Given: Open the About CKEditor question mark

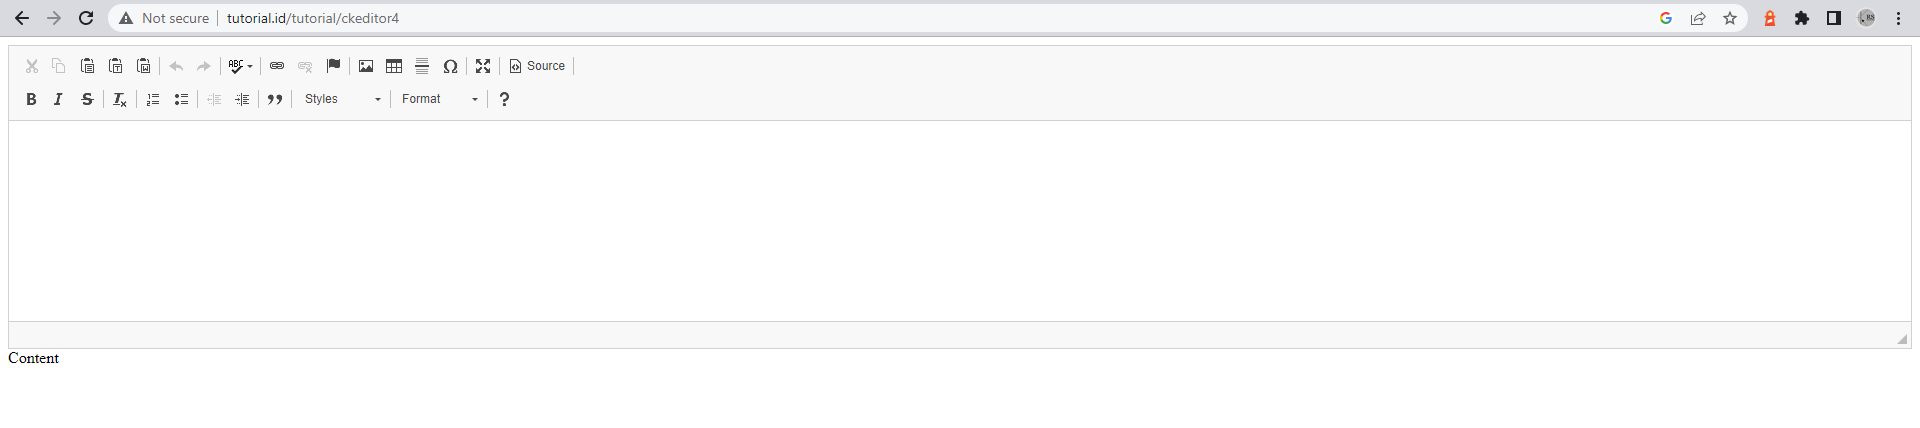Looking at the screenshot, I should click(504, 99).
